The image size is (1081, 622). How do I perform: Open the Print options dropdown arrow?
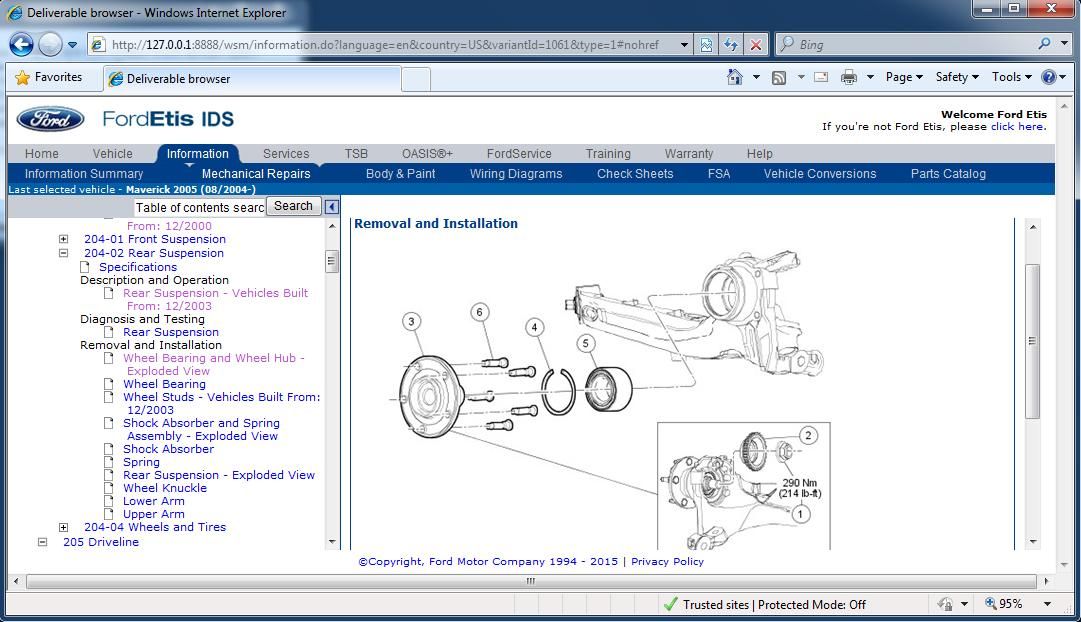point(870,77)
